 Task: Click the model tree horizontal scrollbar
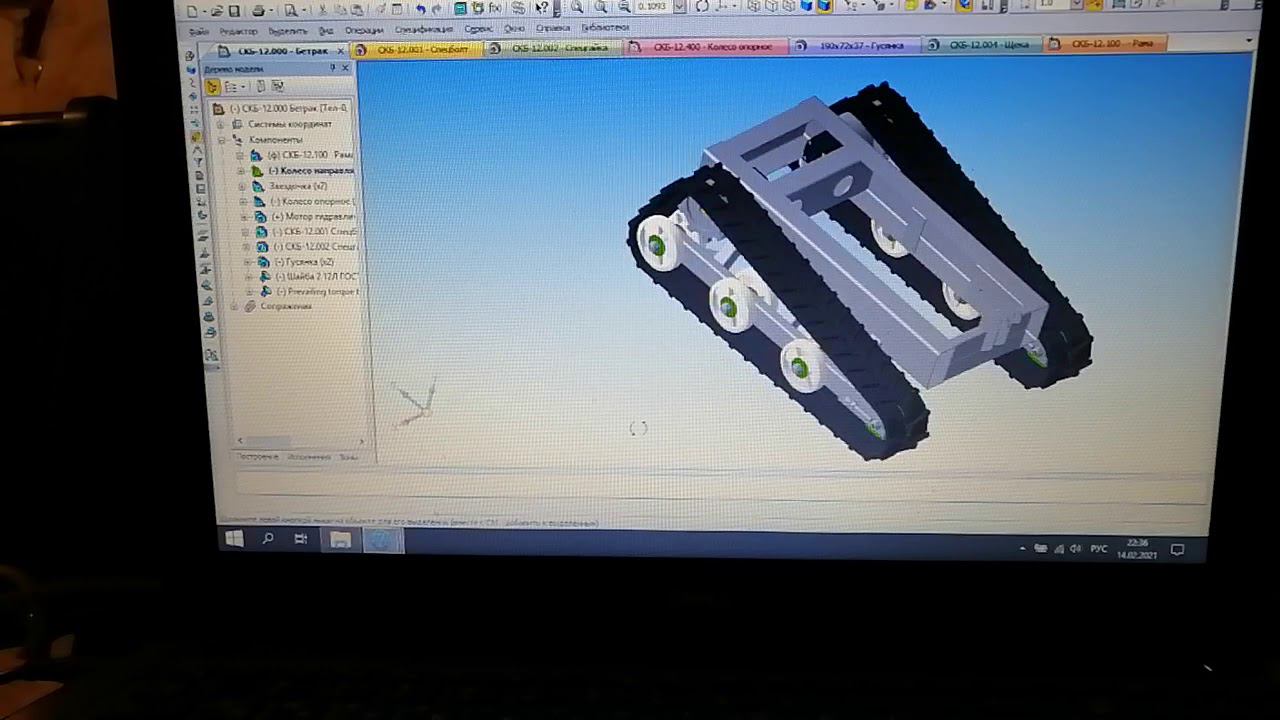(x=301, y=441)
